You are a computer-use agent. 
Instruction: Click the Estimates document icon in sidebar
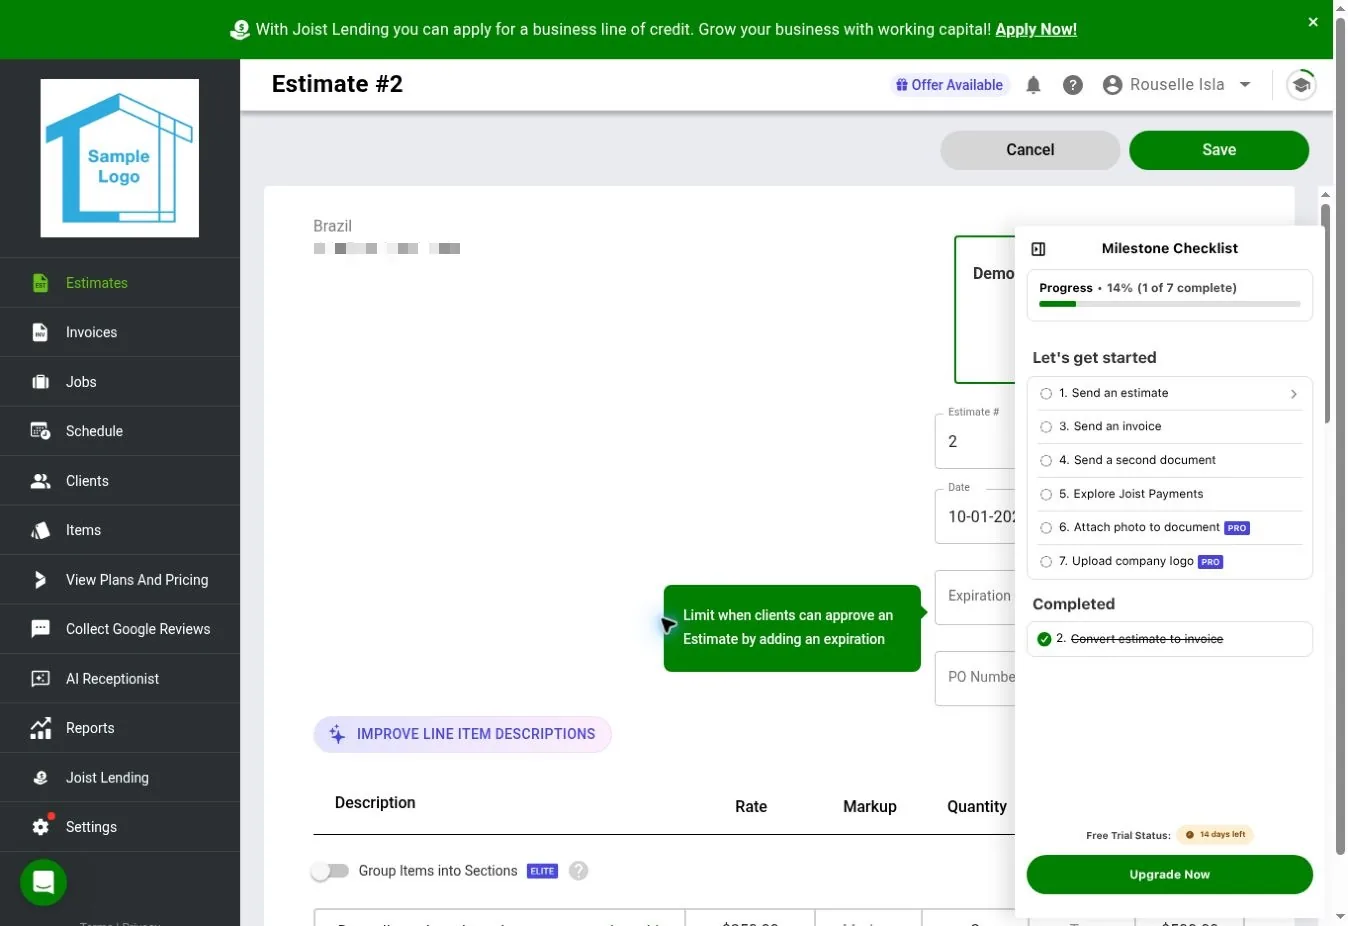(x=40, y=283)
